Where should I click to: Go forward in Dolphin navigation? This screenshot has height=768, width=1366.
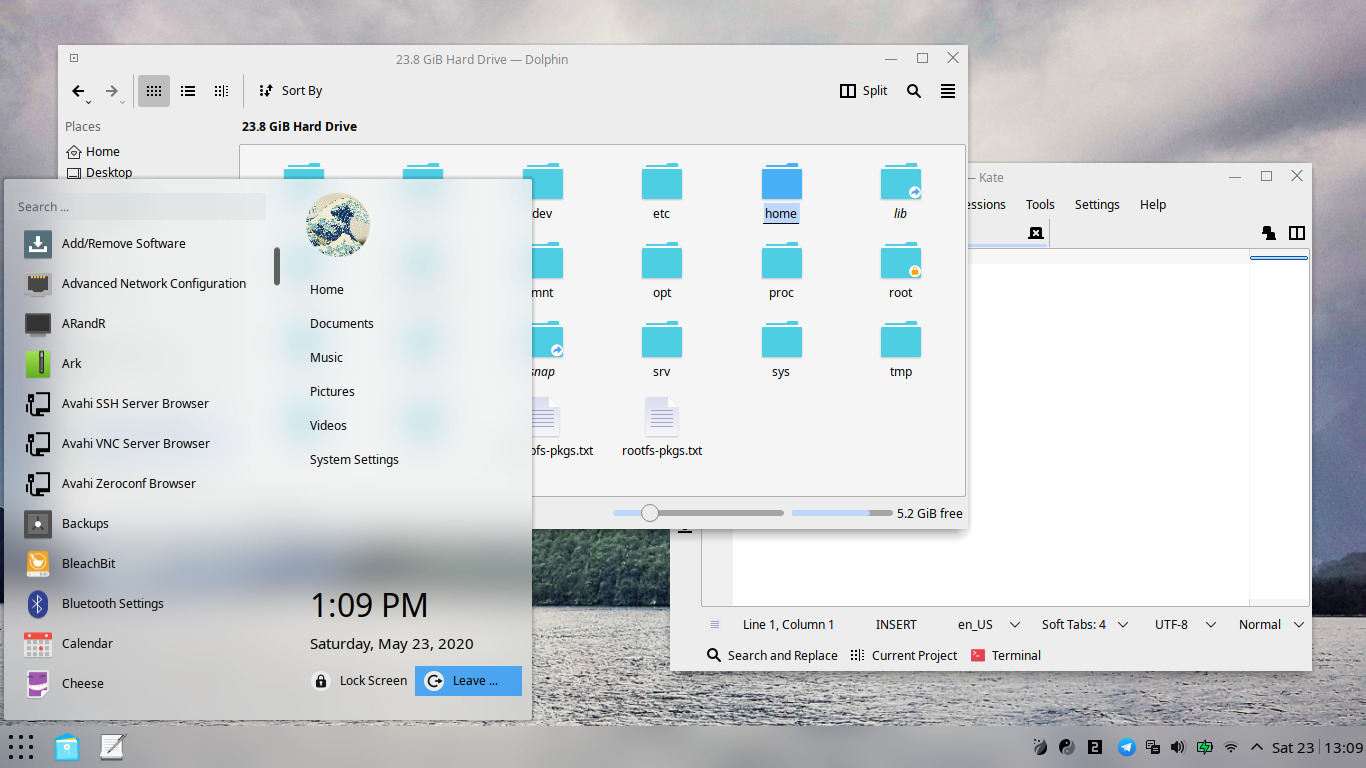(111, 91)
